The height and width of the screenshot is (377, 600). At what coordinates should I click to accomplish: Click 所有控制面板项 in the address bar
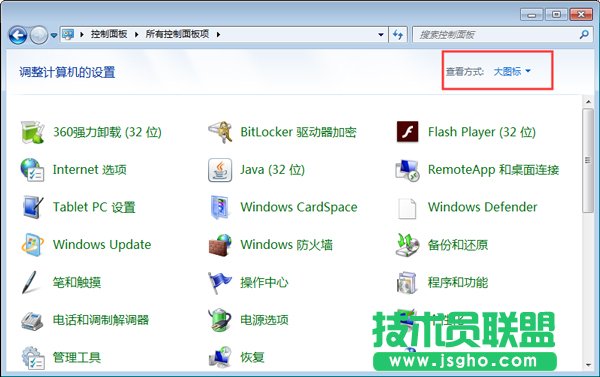click(177, 34)
